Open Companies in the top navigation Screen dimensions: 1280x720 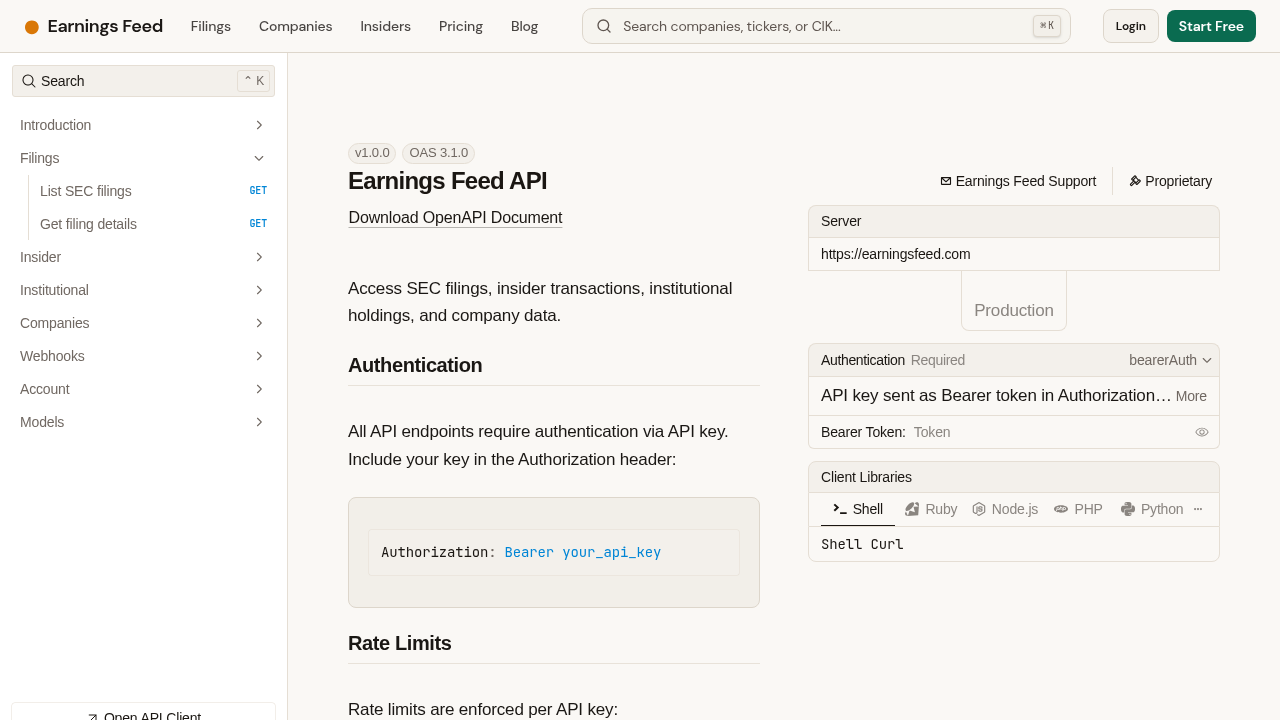296,26
